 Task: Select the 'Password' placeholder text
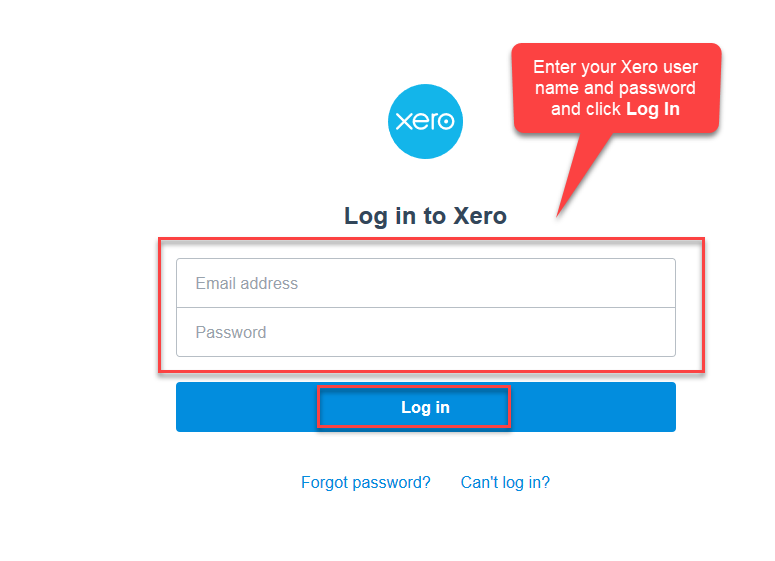click(231, 332)
